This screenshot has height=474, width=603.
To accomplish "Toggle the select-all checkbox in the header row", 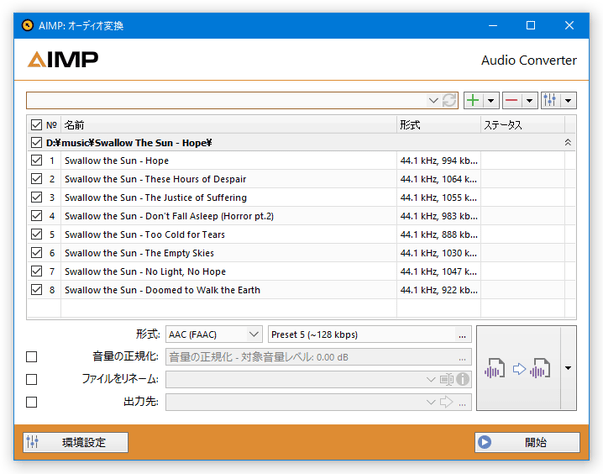I will [36, 125].
